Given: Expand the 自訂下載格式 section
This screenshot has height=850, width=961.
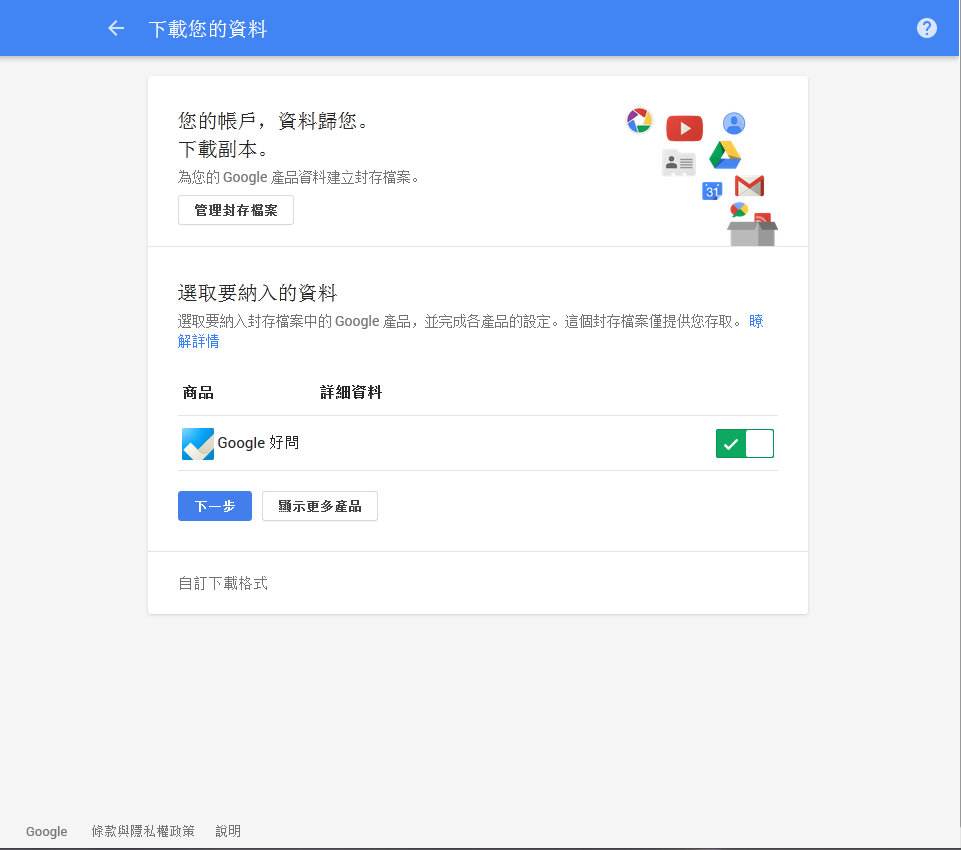Looking at the screenshot, I should click(x=223, y=583).
